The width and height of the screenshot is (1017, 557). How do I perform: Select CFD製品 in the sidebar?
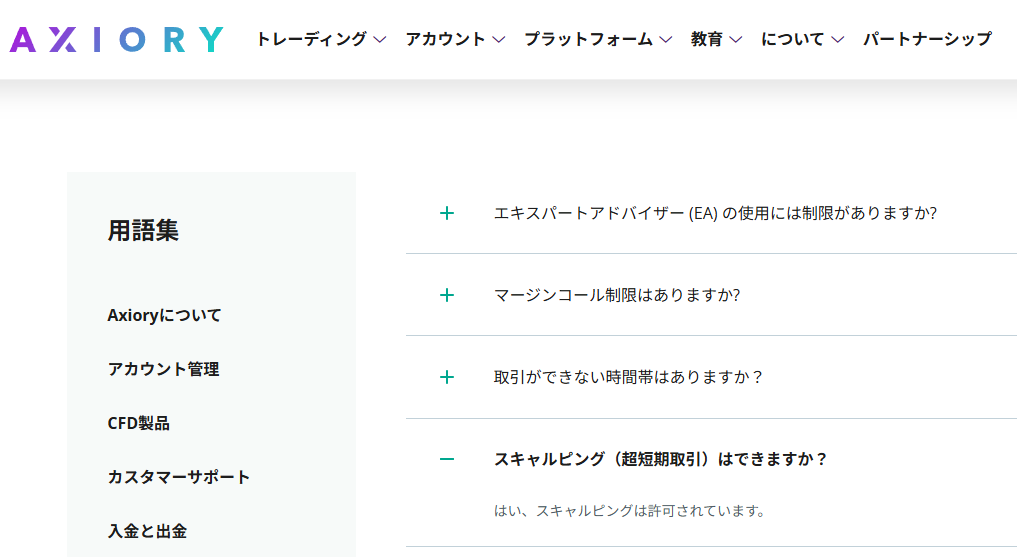[x=138, y=423]
